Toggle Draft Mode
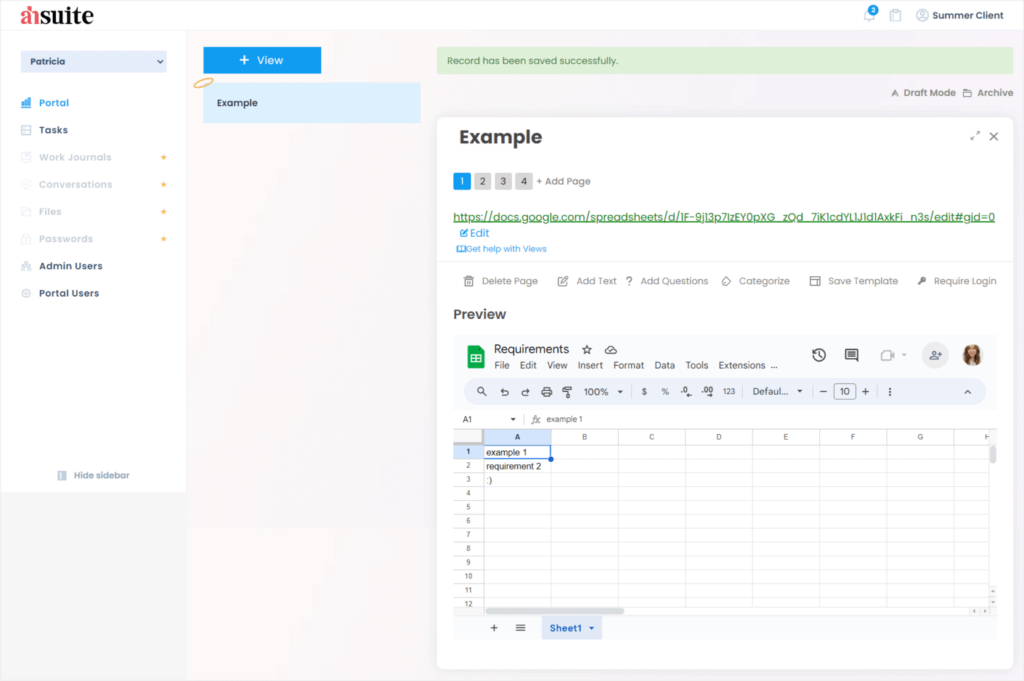This screenshot has height=681, width=1024. [923, 93]
